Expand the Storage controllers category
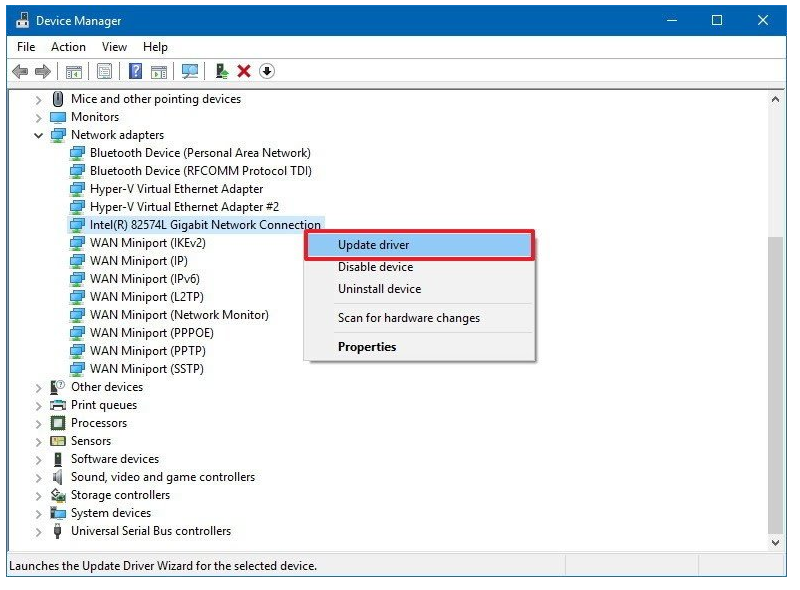Image resolution: width=800 pixels, height=590 pixels. click(39, 496)
